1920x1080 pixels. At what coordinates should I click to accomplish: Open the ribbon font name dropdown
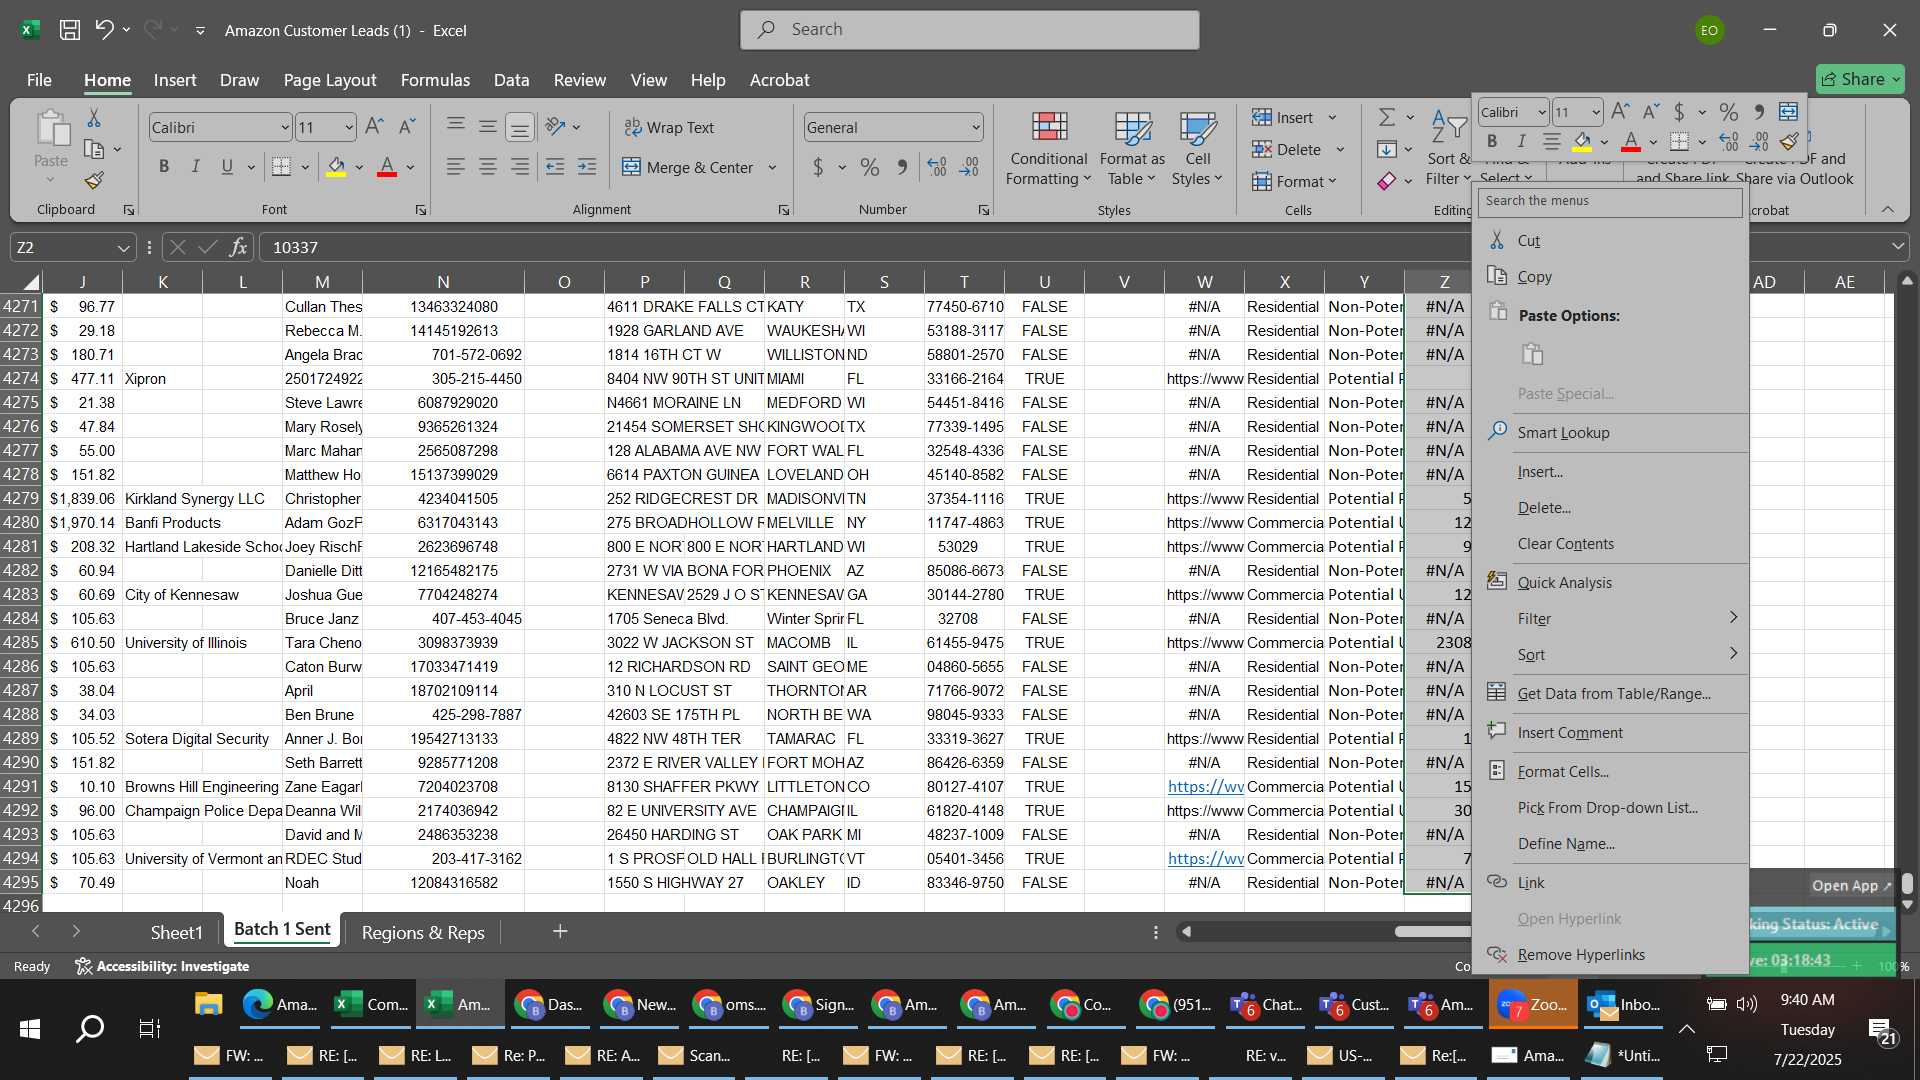284,127
